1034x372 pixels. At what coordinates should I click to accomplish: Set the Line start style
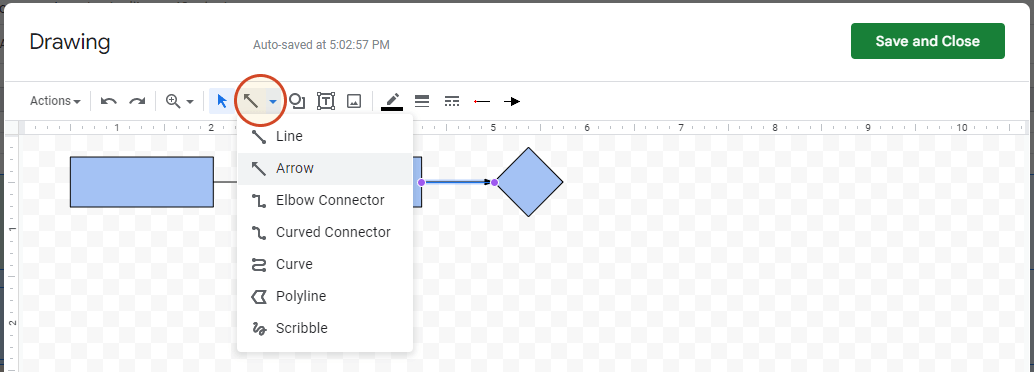tap(482, 101)
